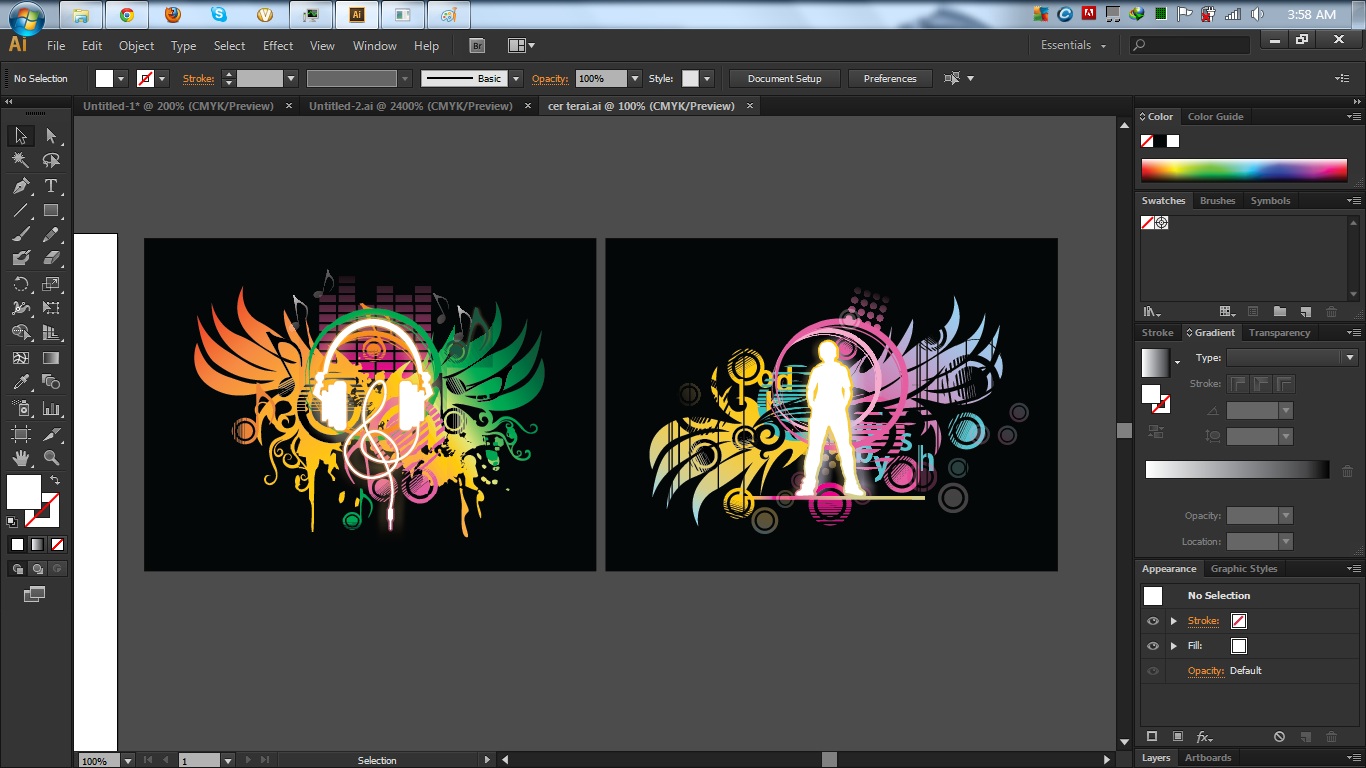Screen dimensions: 1366x768
Task: Select the Gradient tool in toolbox
Action: coord(51,358)
